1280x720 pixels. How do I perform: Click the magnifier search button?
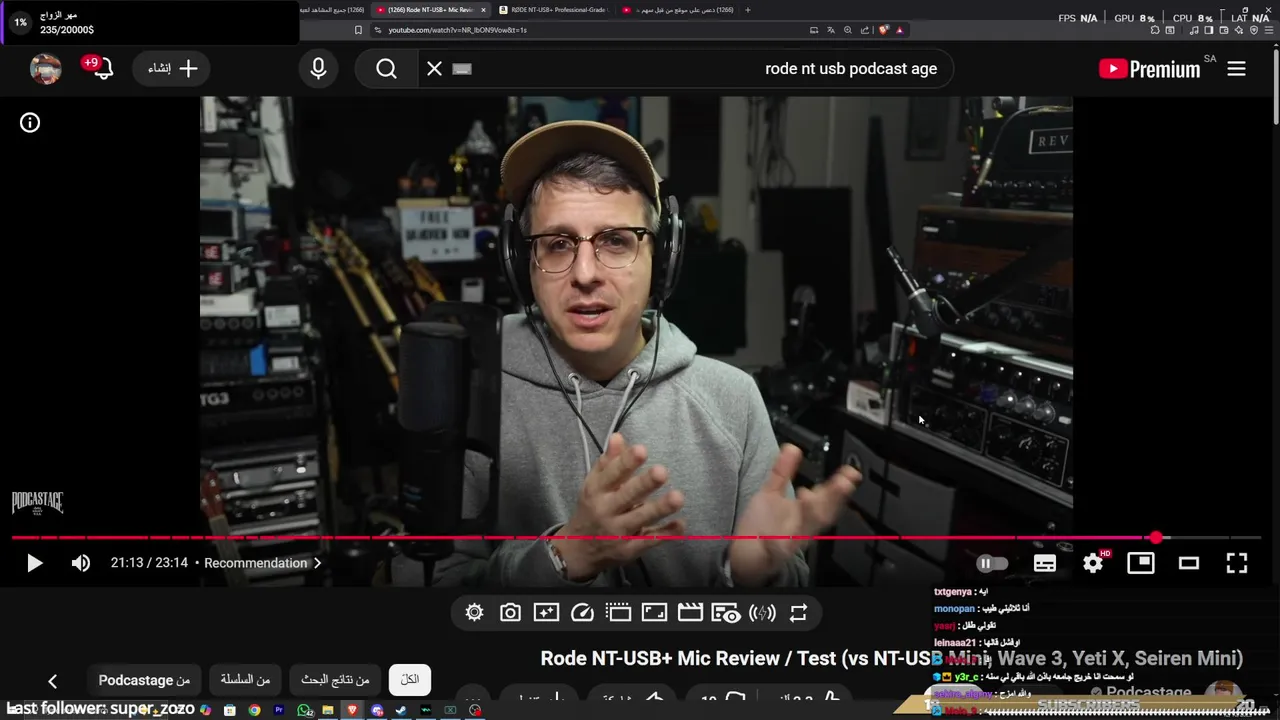(x=387, y=69)
